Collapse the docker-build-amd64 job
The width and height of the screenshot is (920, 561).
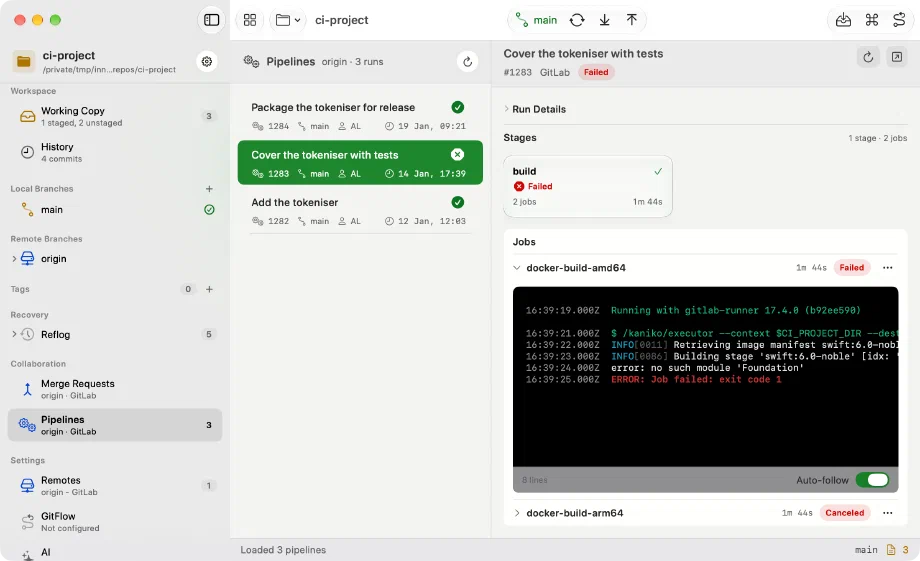coord(516,268)
